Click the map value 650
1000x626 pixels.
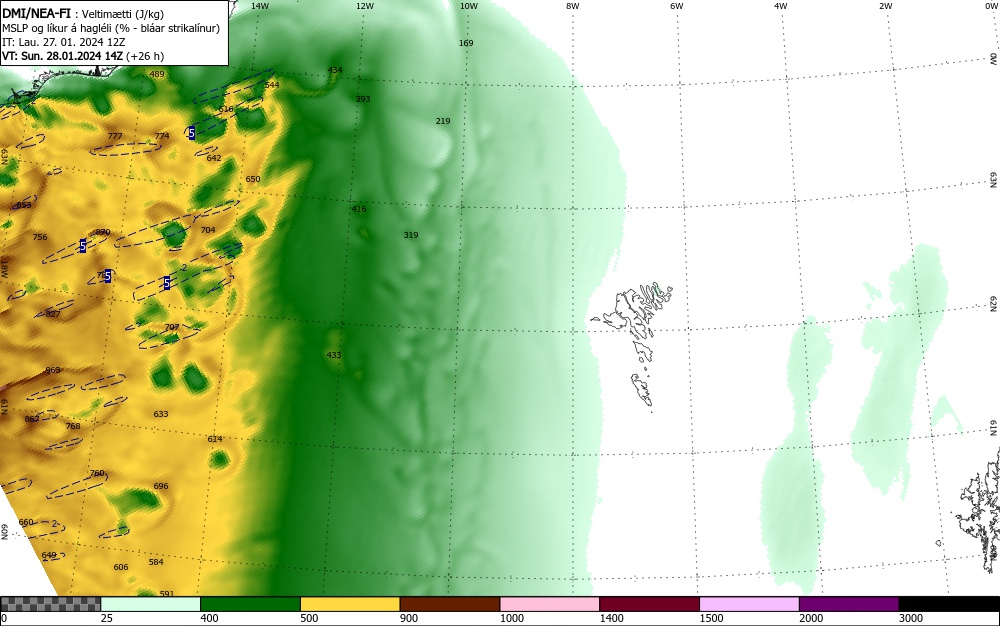pos(253,179)
